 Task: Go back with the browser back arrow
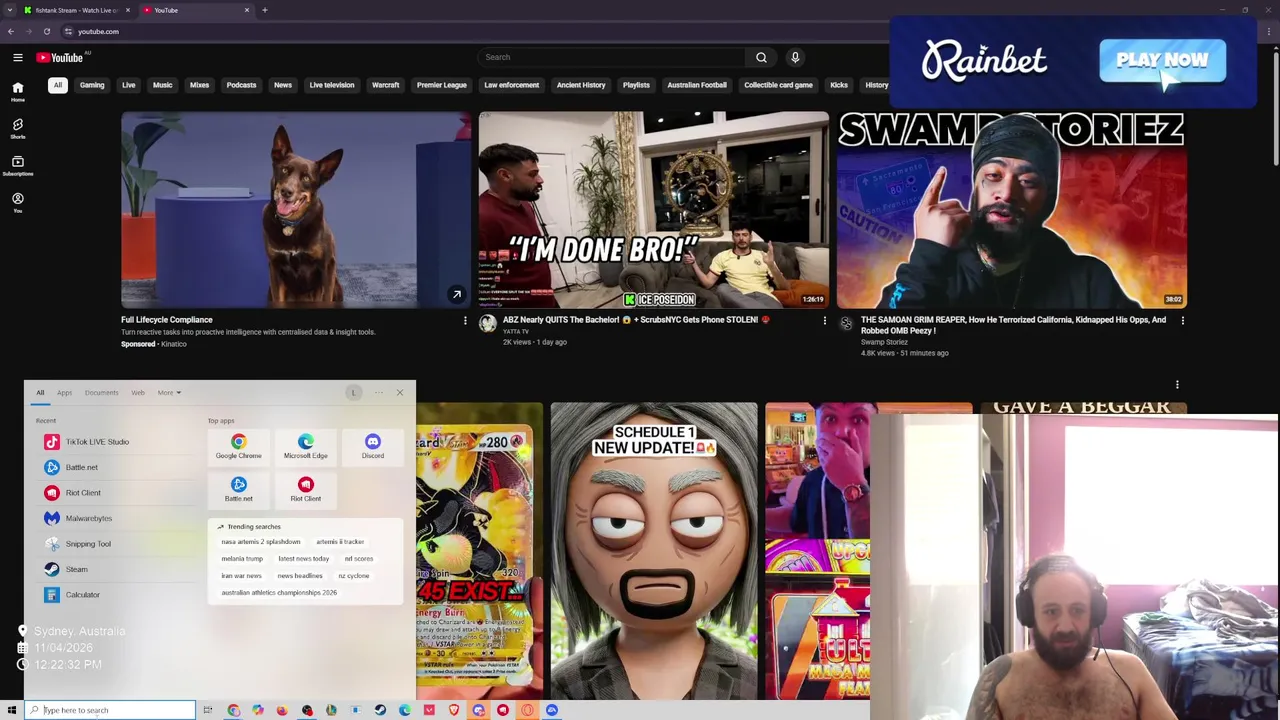click(11, 31)
